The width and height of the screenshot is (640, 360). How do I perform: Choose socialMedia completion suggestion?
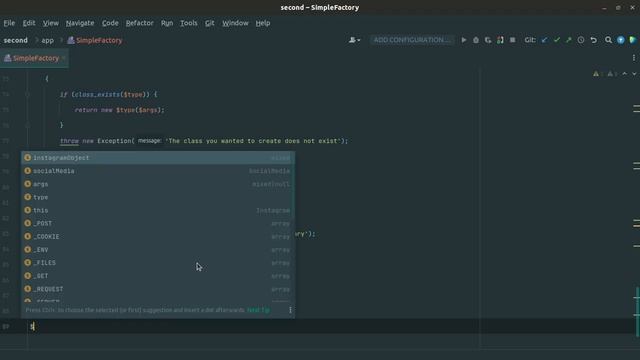point(158,171)
